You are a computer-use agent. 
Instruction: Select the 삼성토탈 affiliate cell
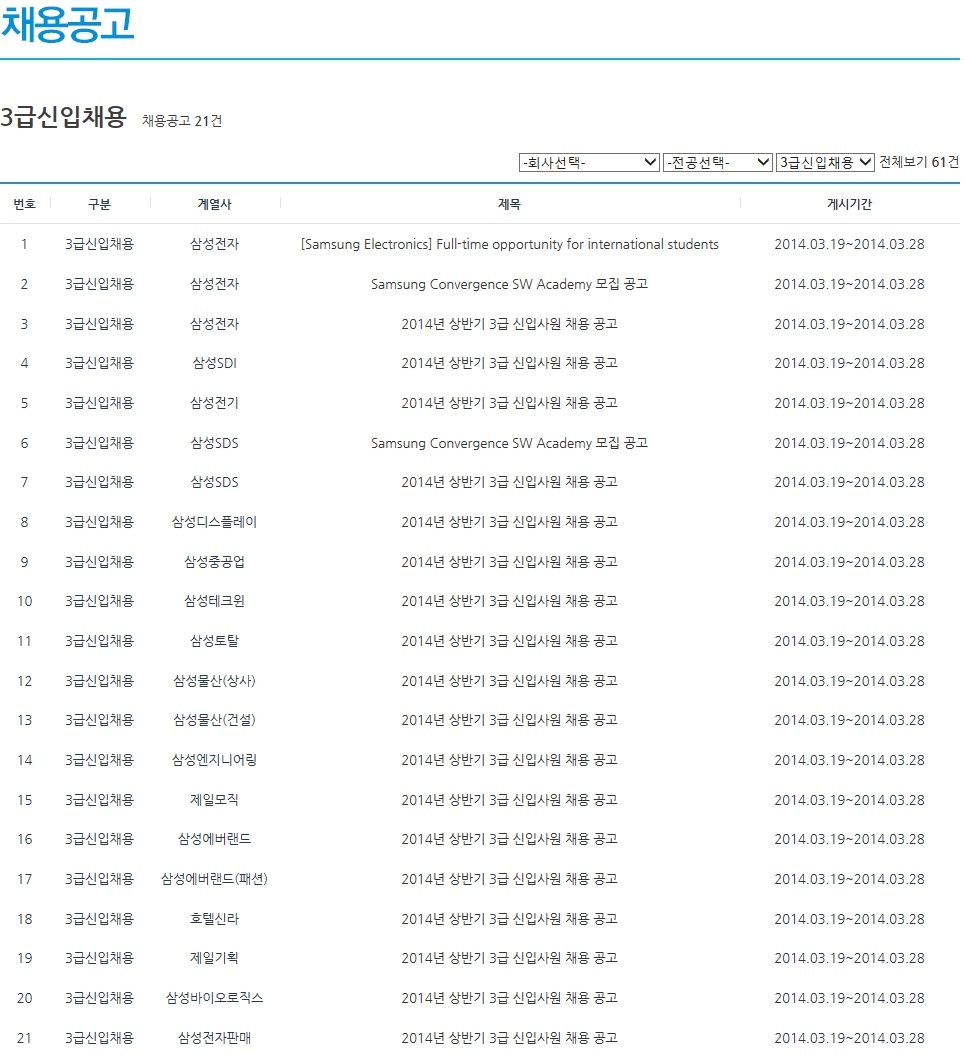pyautogui.click(x=214, y=641)
